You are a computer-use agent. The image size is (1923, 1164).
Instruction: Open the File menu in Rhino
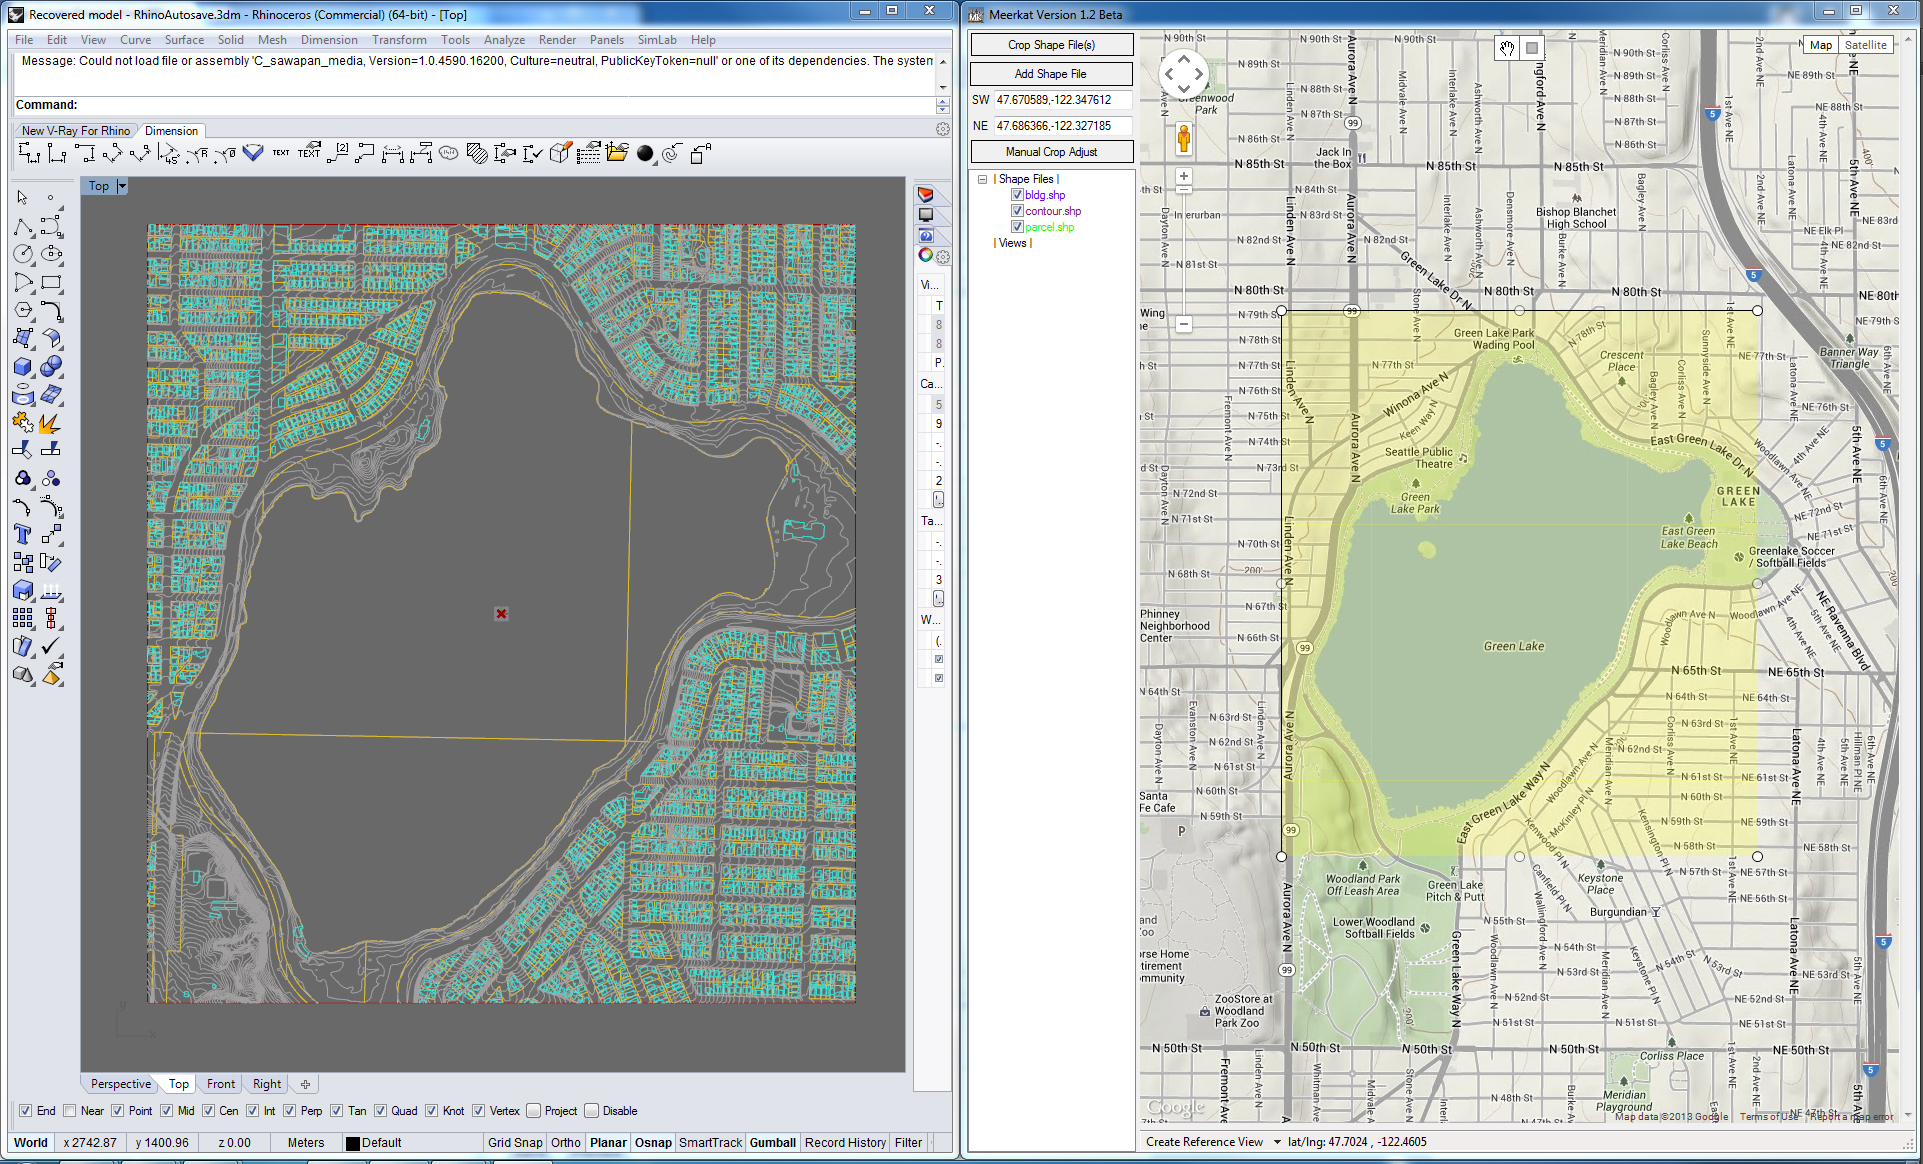[x=24, y=40]
